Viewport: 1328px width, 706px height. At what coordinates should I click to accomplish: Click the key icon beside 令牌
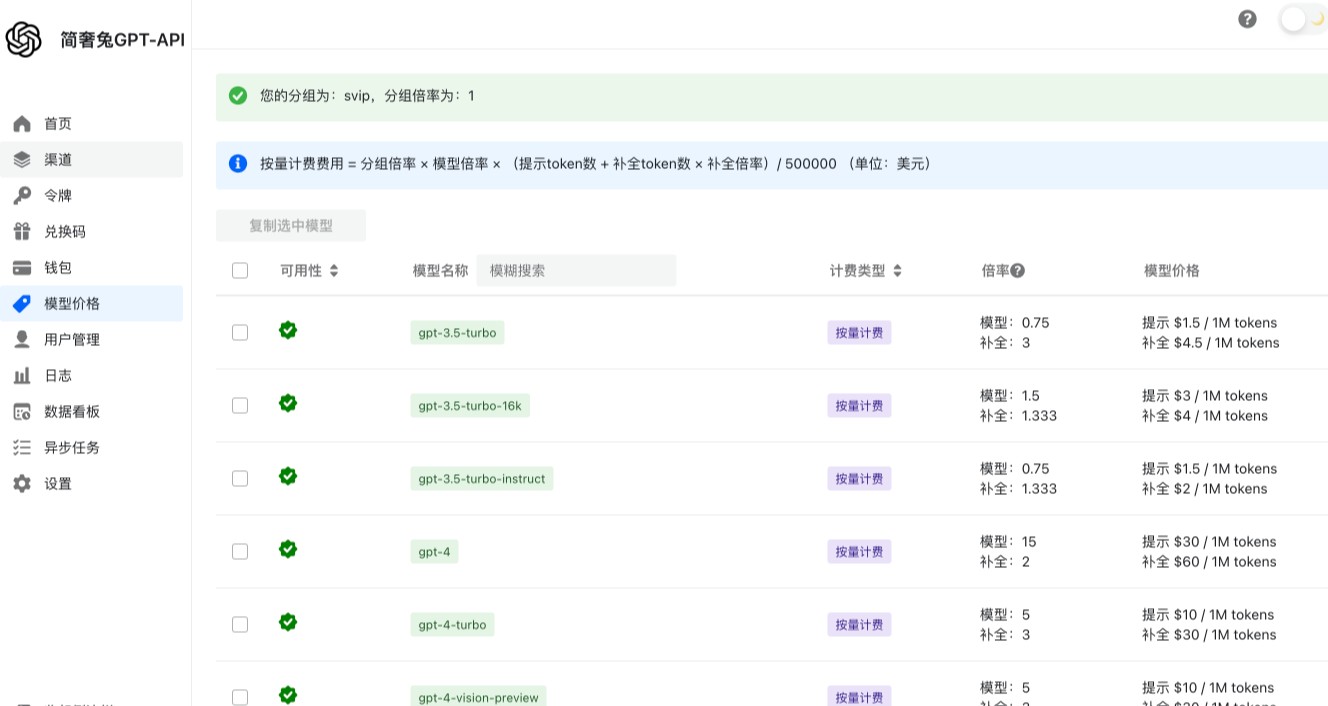[22, 196]
